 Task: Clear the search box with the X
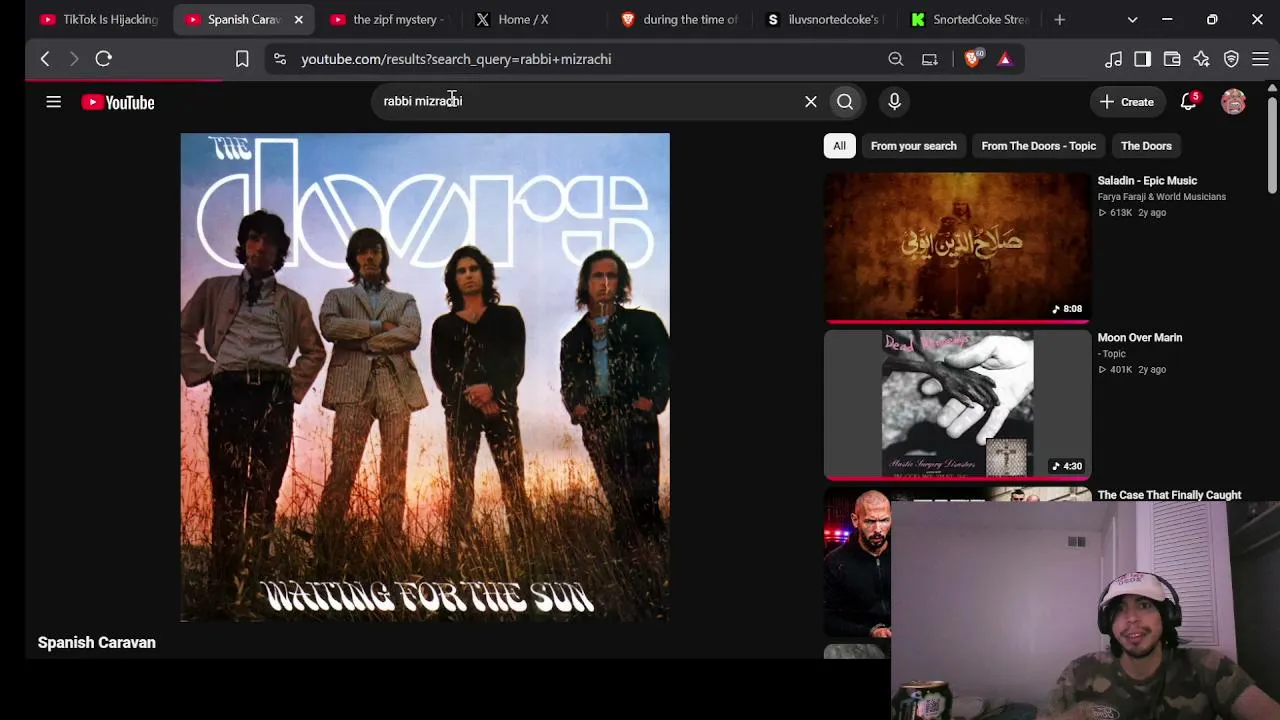coord(811,101)
